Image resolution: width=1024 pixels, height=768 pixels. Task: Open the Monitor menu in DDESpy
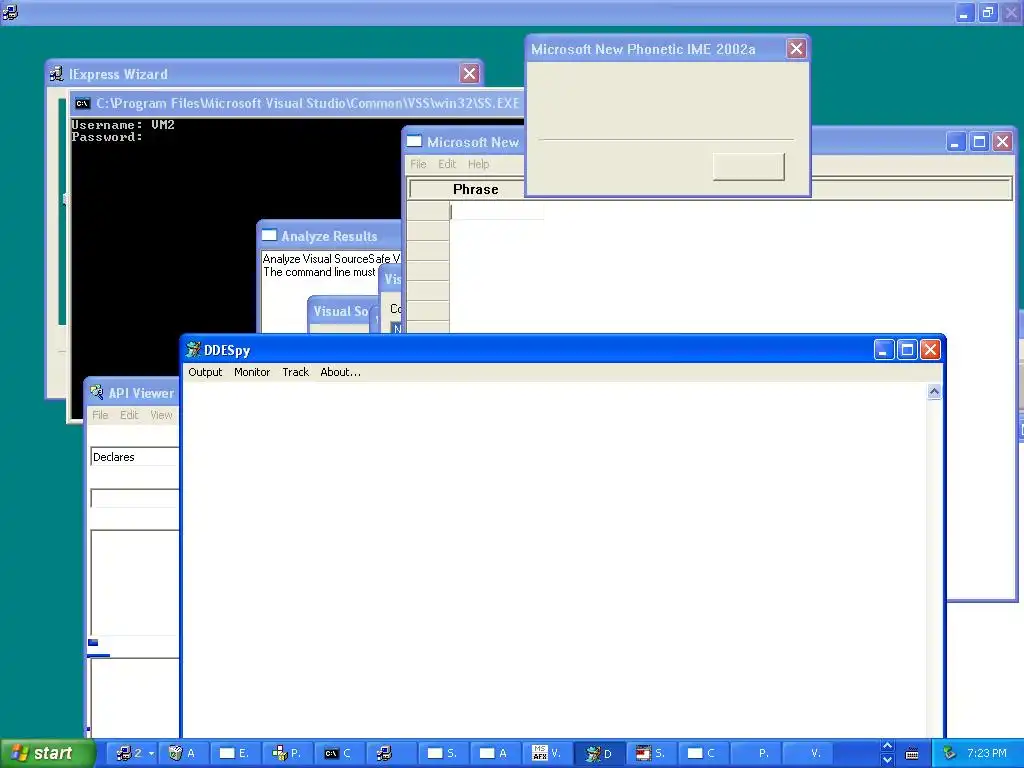coord(252,372)
